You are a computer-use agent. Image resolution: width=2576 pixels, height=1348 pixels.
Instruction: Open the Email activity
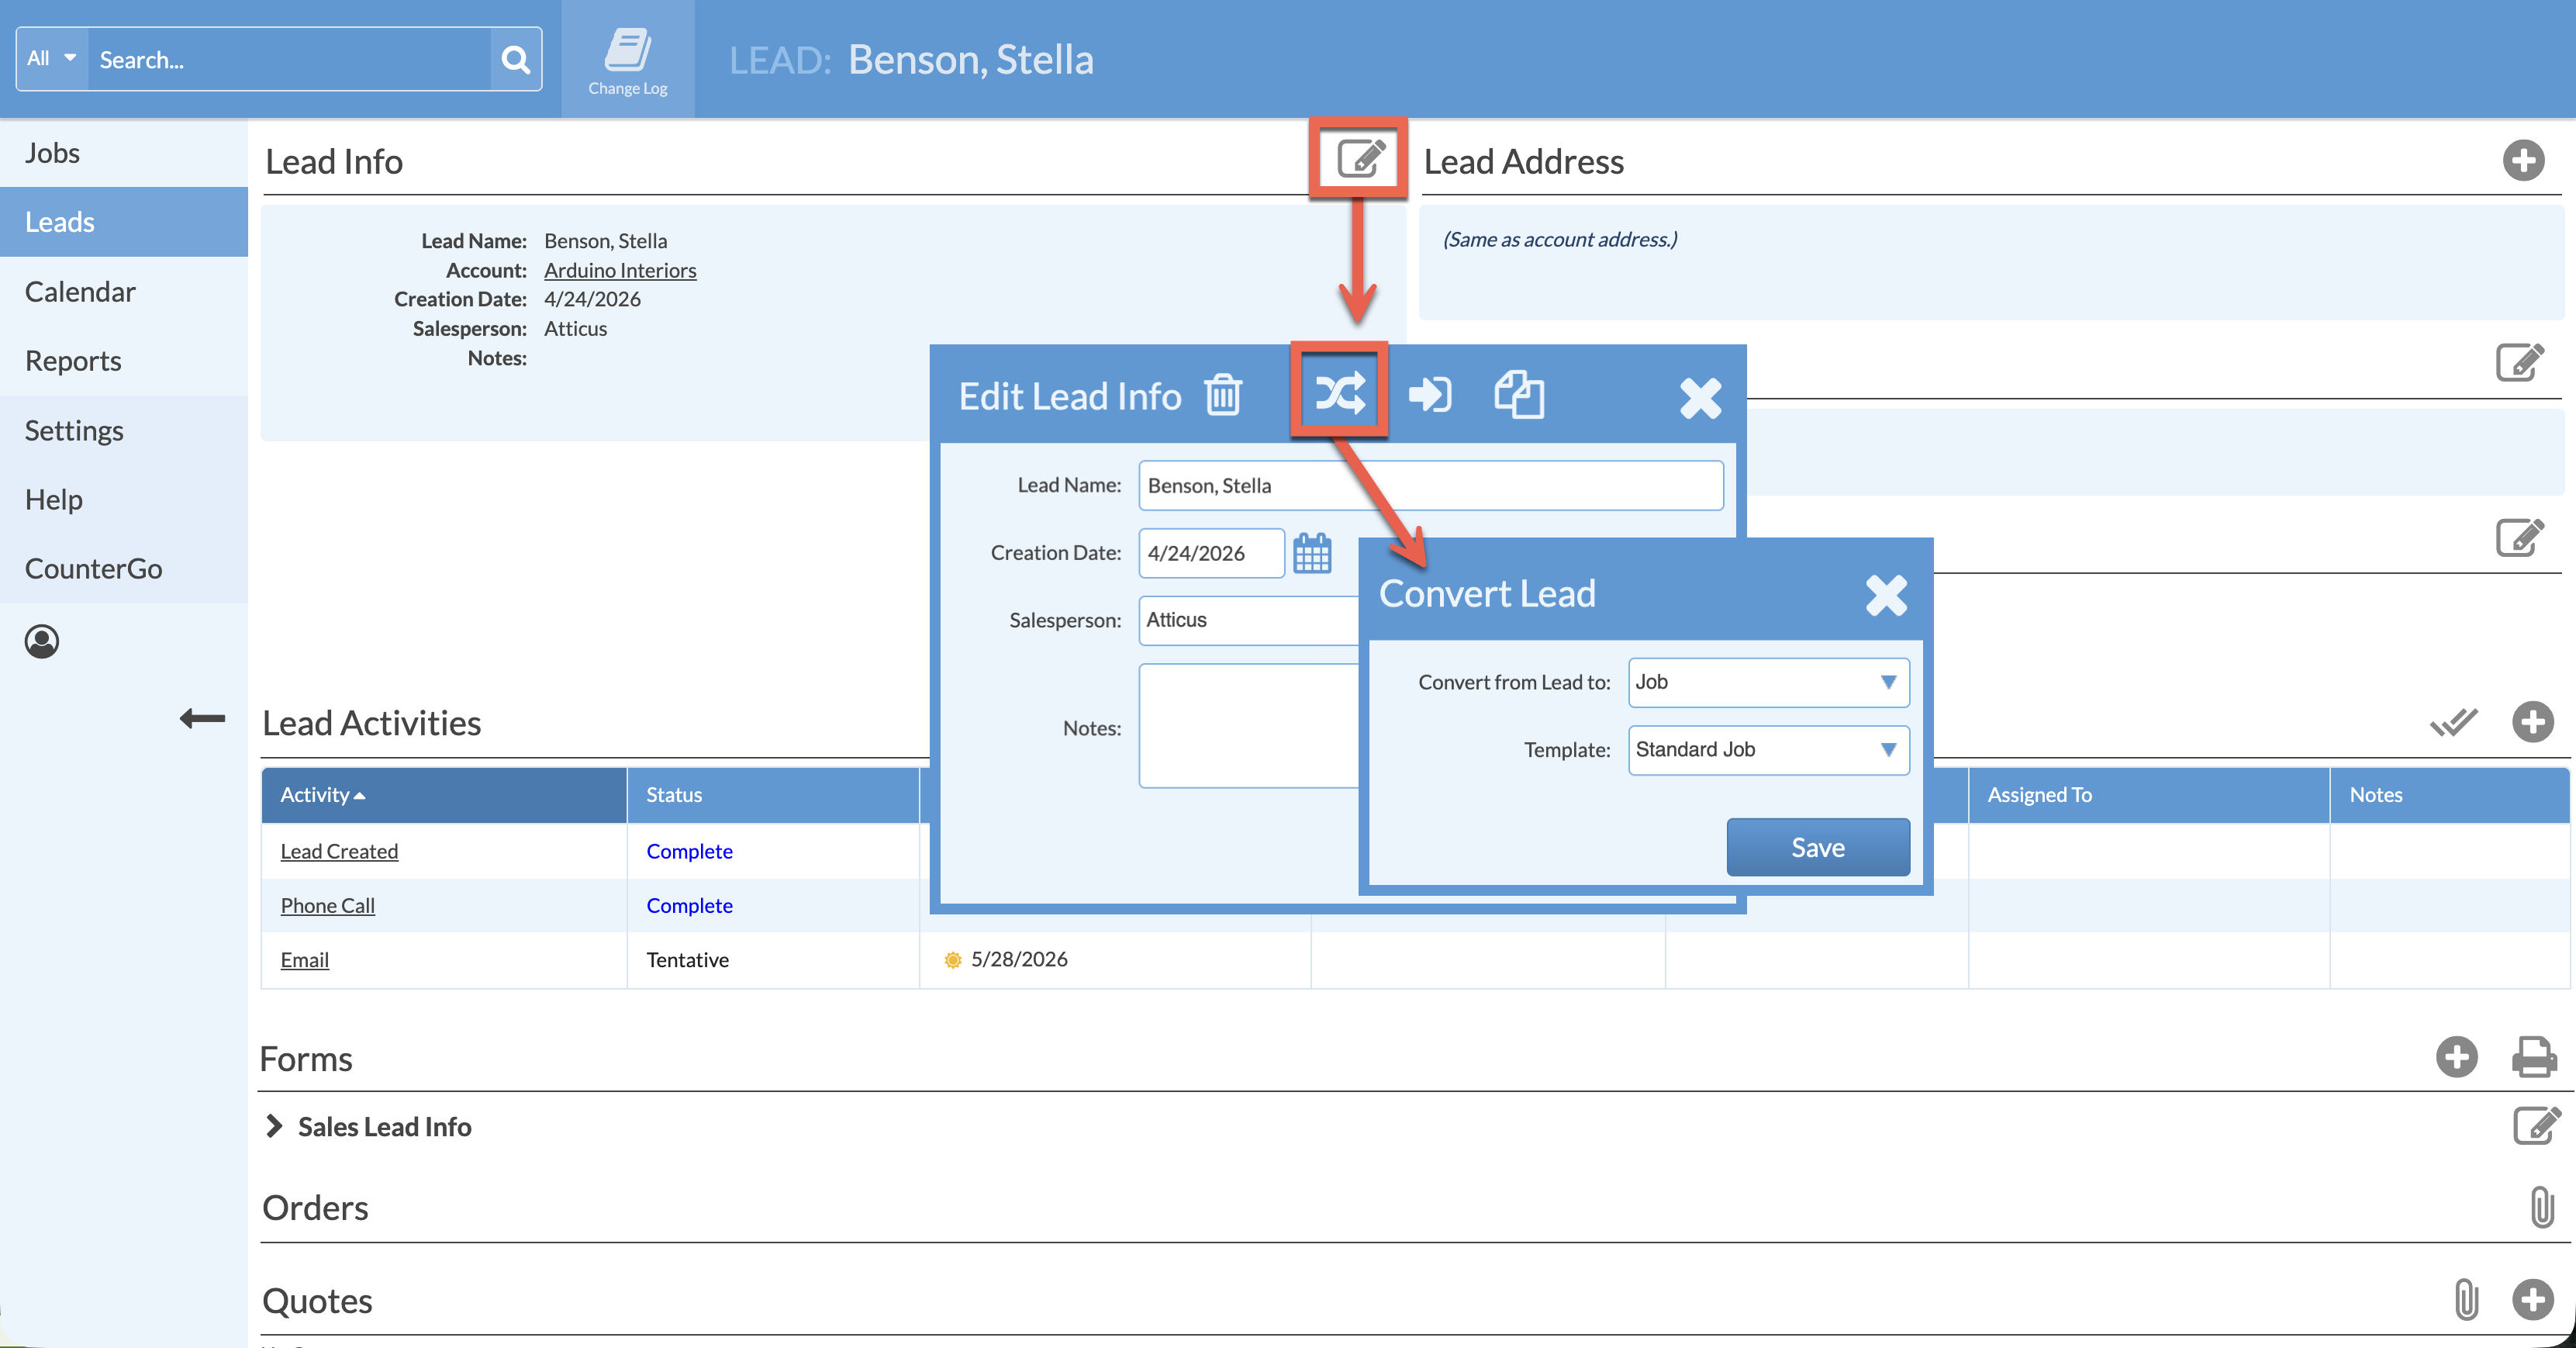coord(304,959)
